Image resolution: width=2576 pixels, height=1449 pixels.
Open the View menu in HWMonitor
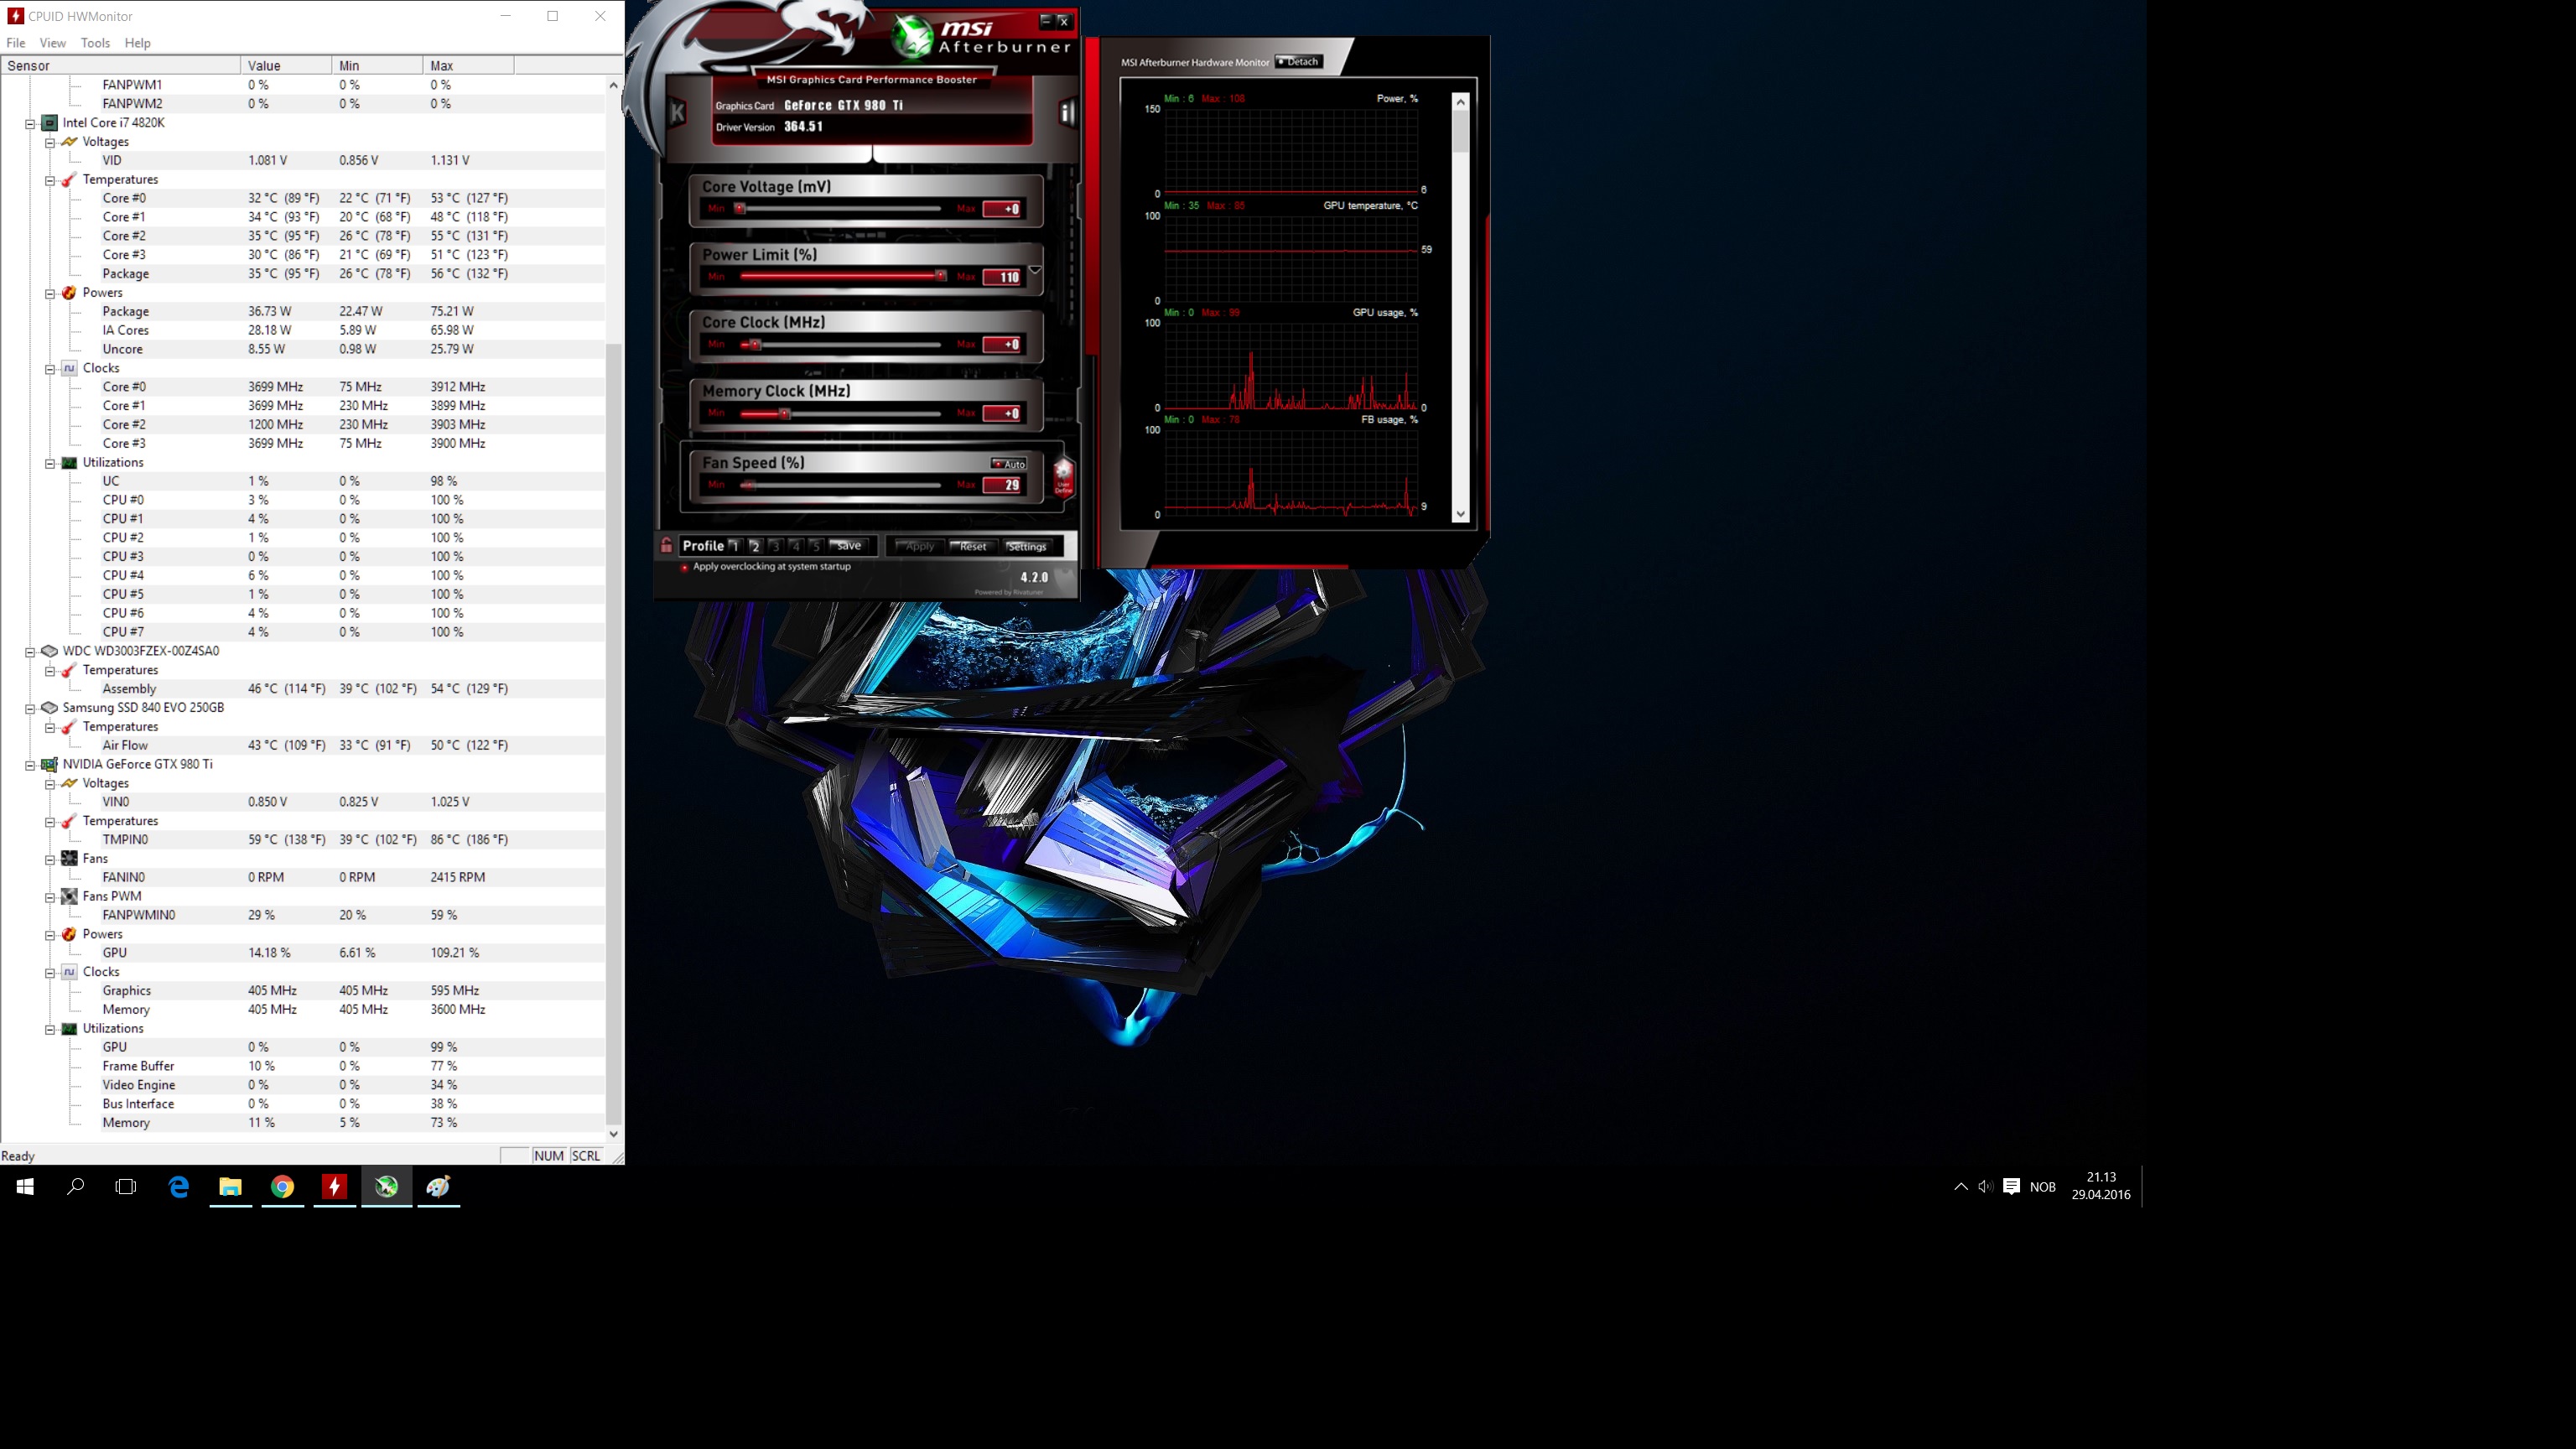tap(53, 43)
